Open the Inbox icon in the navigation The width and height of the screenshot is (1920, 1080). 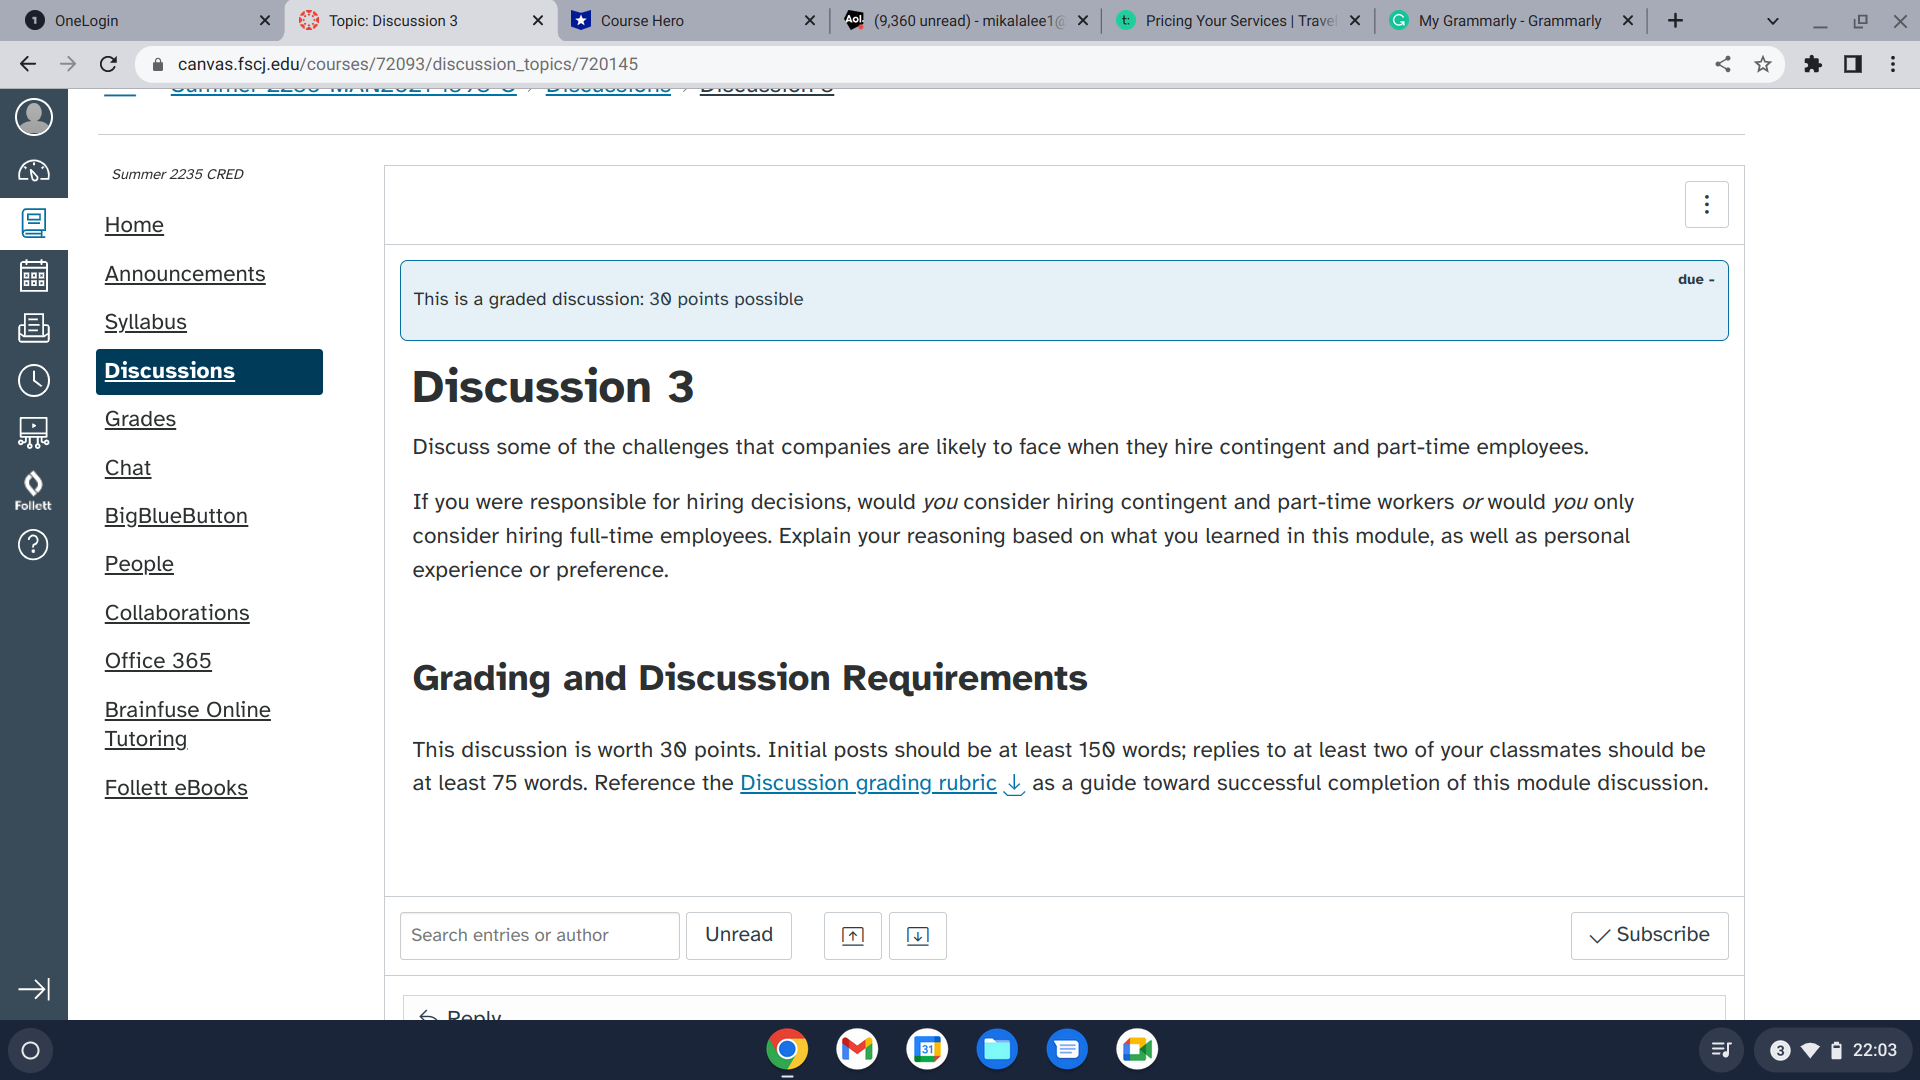tap(33, 329)
